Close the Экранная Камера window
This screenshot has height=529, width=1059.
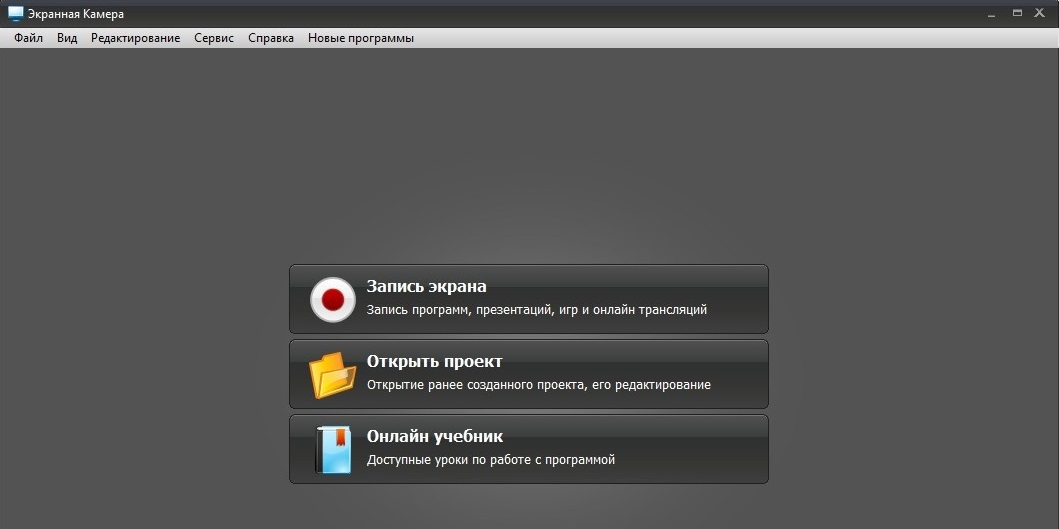click(1039, 13)
